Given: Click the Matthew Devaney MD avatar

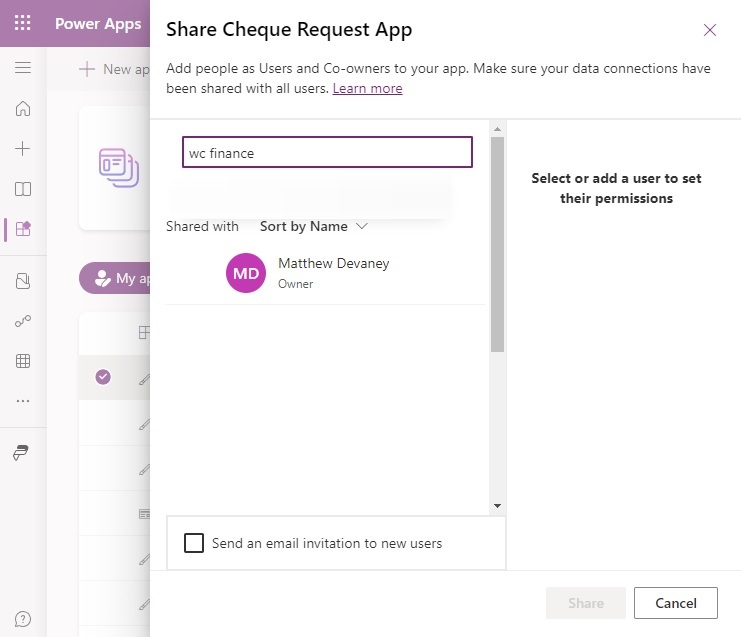Looking at the screenshot, I should pyautogui.click(x=246, y=273).
